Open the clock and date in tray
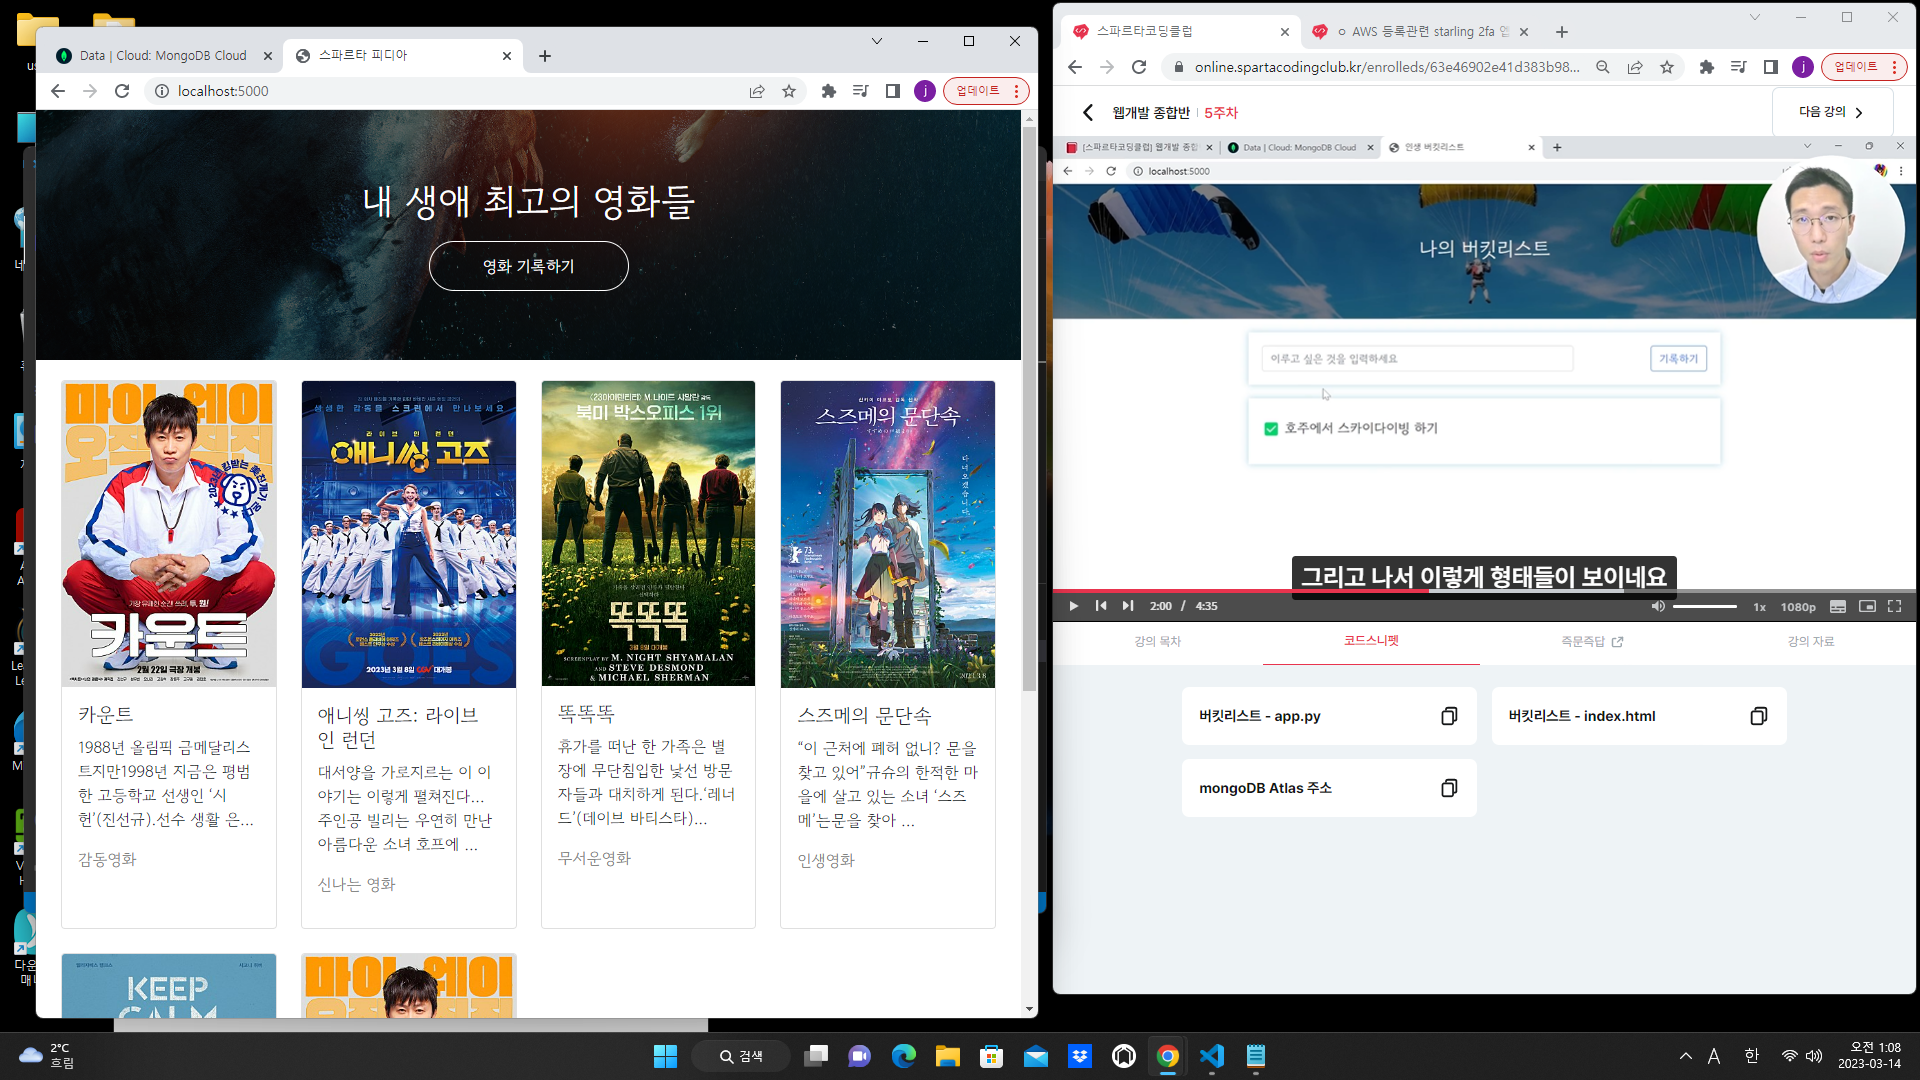Viewport: 1920px width, 1080px height. click(x=1870, y=1056)
